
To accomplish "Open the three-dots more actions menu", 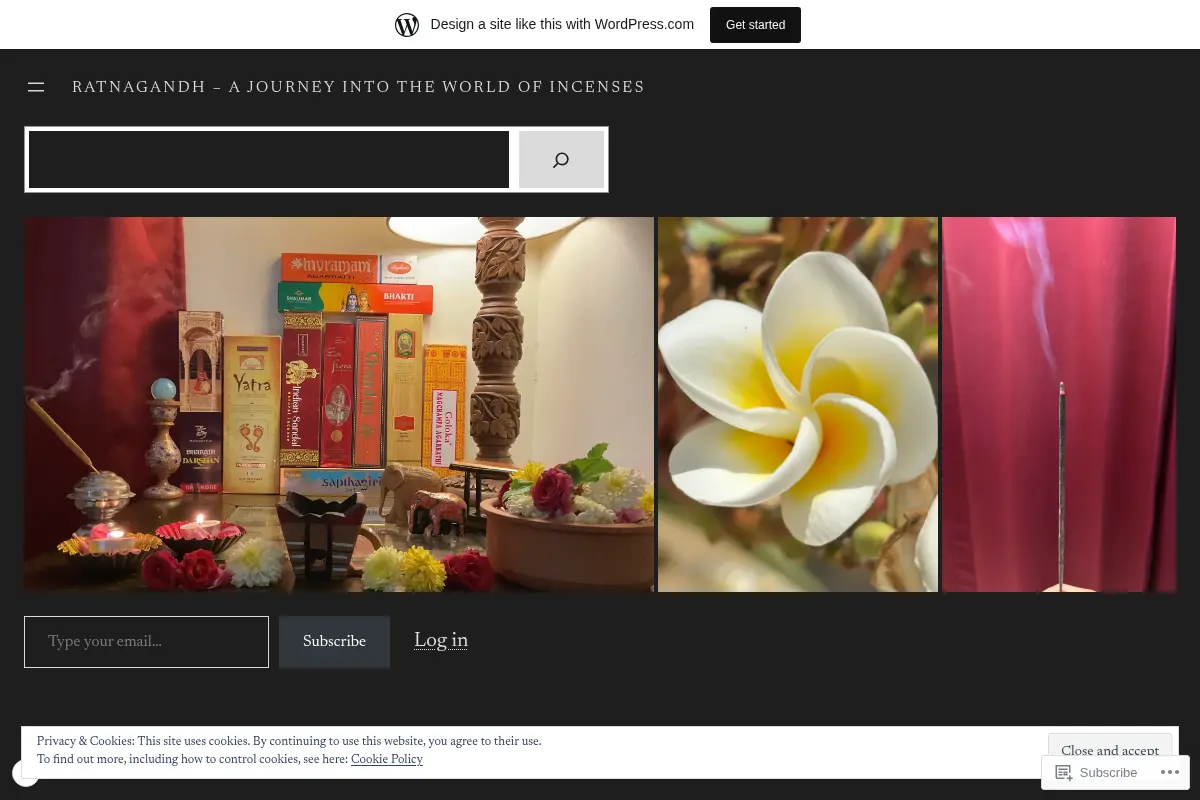I will point(1169,772).
